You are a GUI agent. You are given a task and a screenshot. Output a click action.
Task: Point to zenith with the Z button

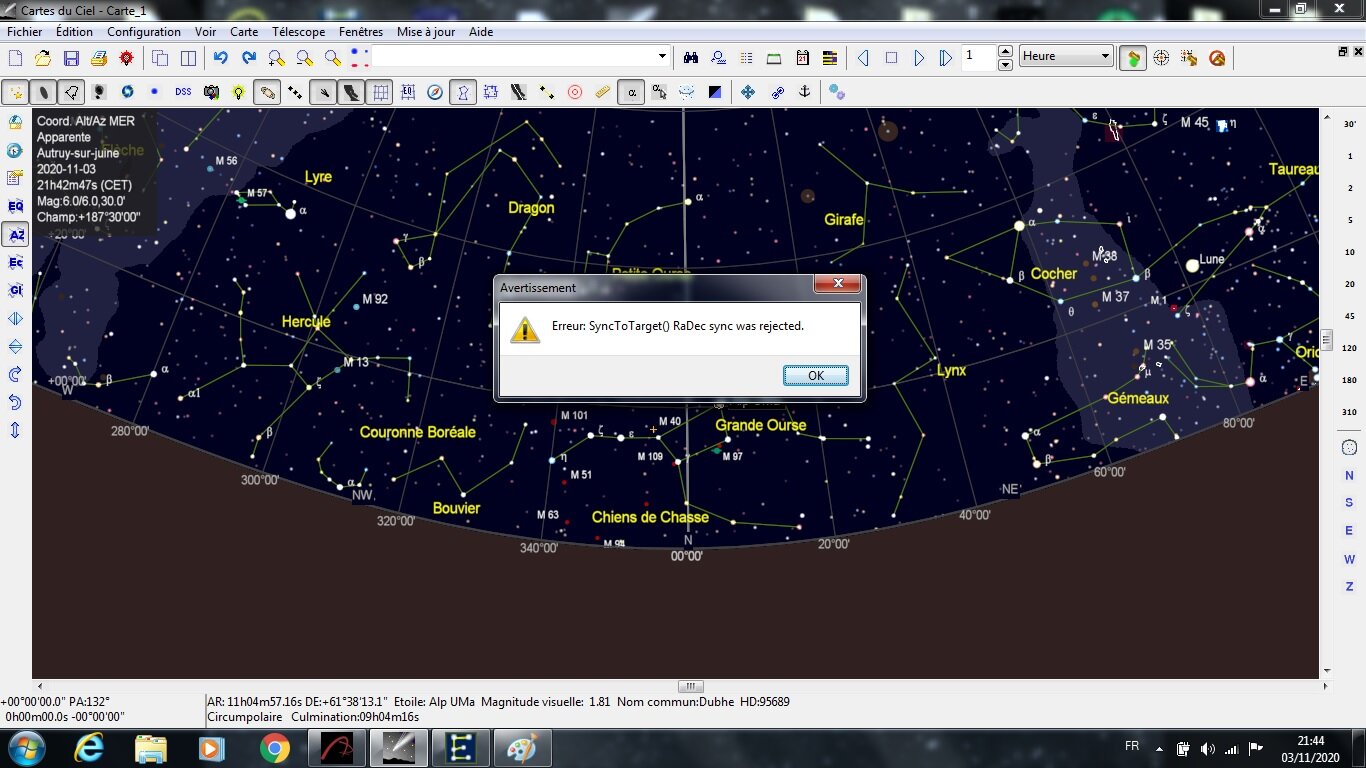(1350, 587)
